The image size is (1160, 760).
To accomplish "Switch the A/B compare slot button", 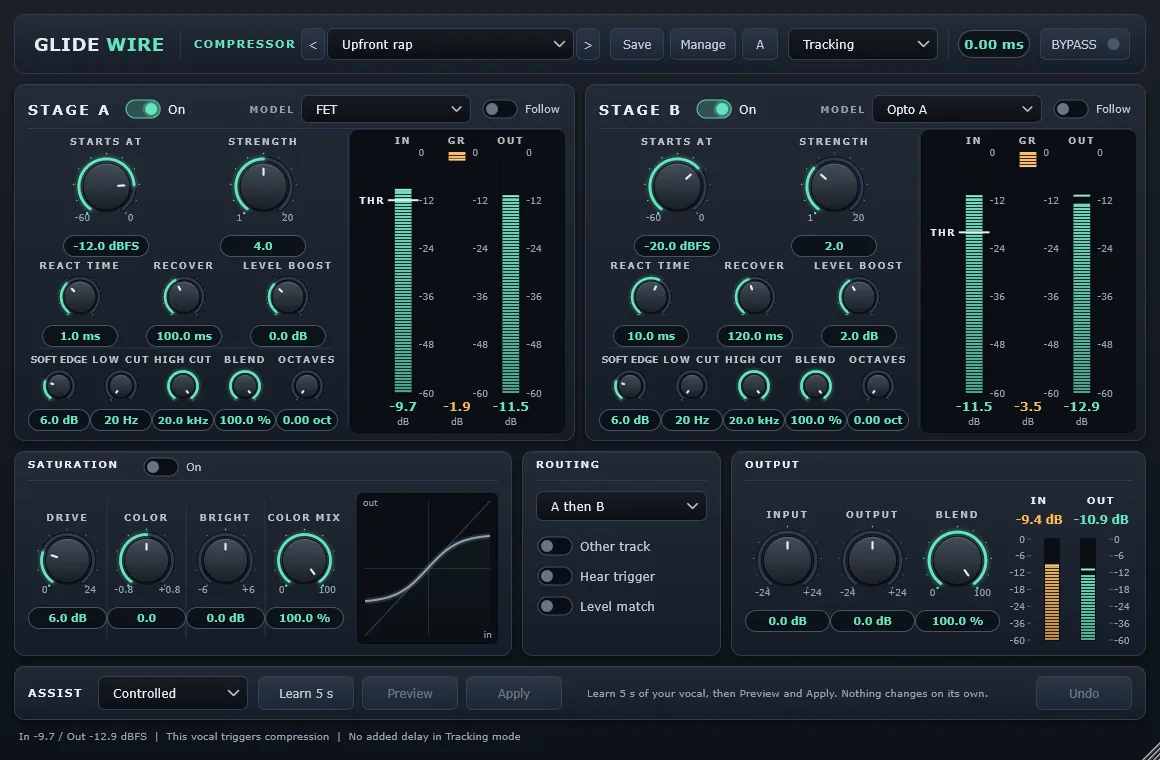I will pos(760,44).
